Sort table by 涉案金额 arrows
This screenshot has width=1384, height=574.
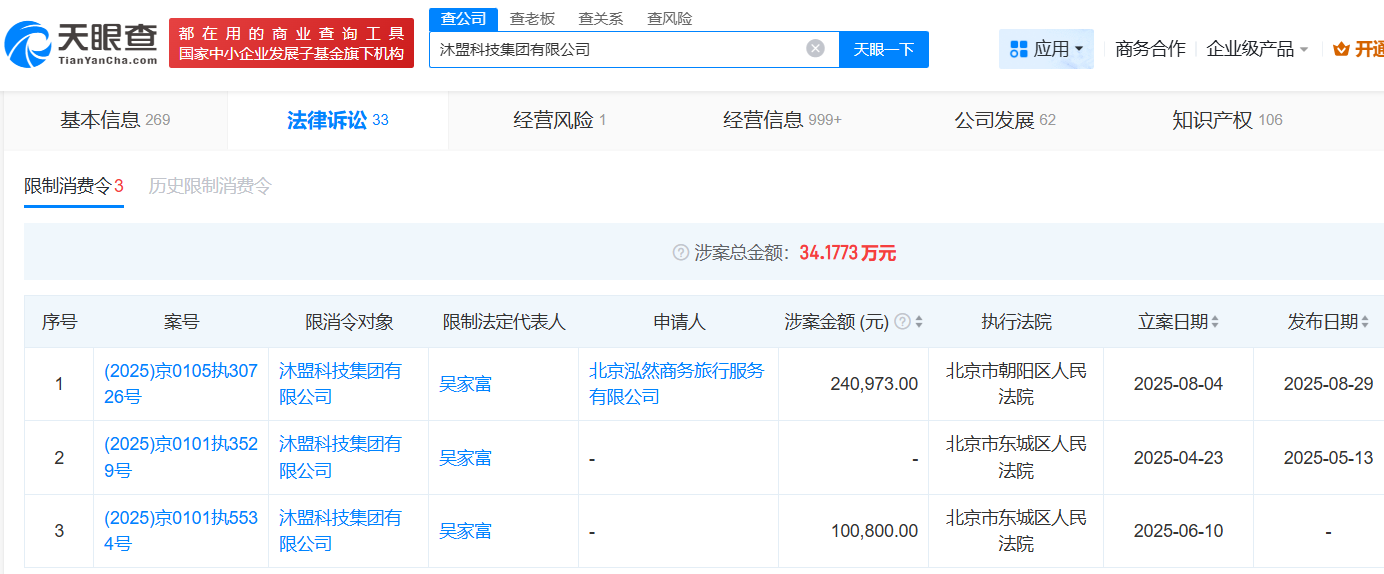[x=919, y=322]
